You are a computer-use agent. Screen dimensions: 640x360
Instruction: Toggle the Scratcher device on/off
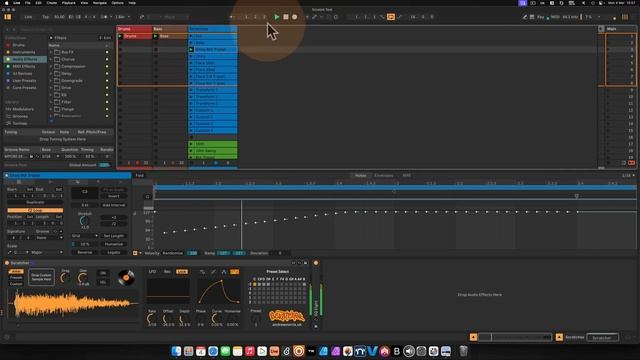click(x=7, y=263)
